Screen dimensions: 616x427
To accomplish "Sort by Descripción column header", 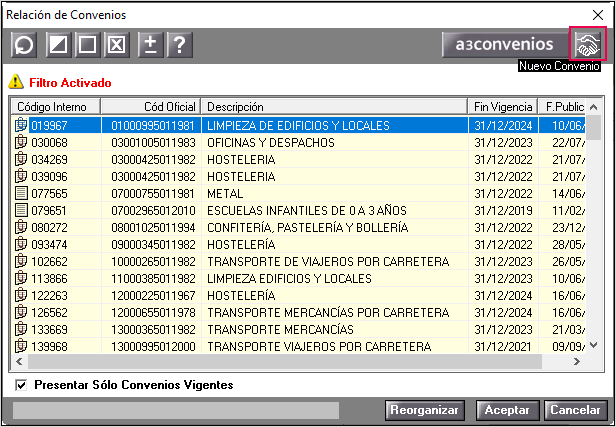I will pyautogui.click(x=334, y=106).
